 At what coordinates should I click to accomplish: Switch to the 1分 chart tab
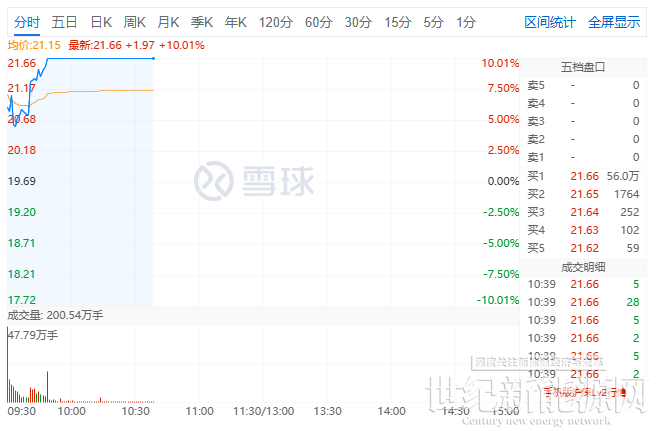tap(465, 21)
